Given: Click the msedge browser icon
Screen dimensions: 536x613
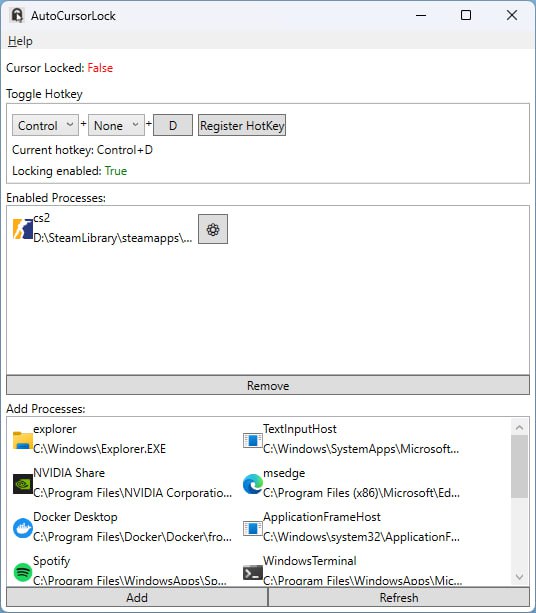Looking at the screenshot, I should click(x=253, y=484).
